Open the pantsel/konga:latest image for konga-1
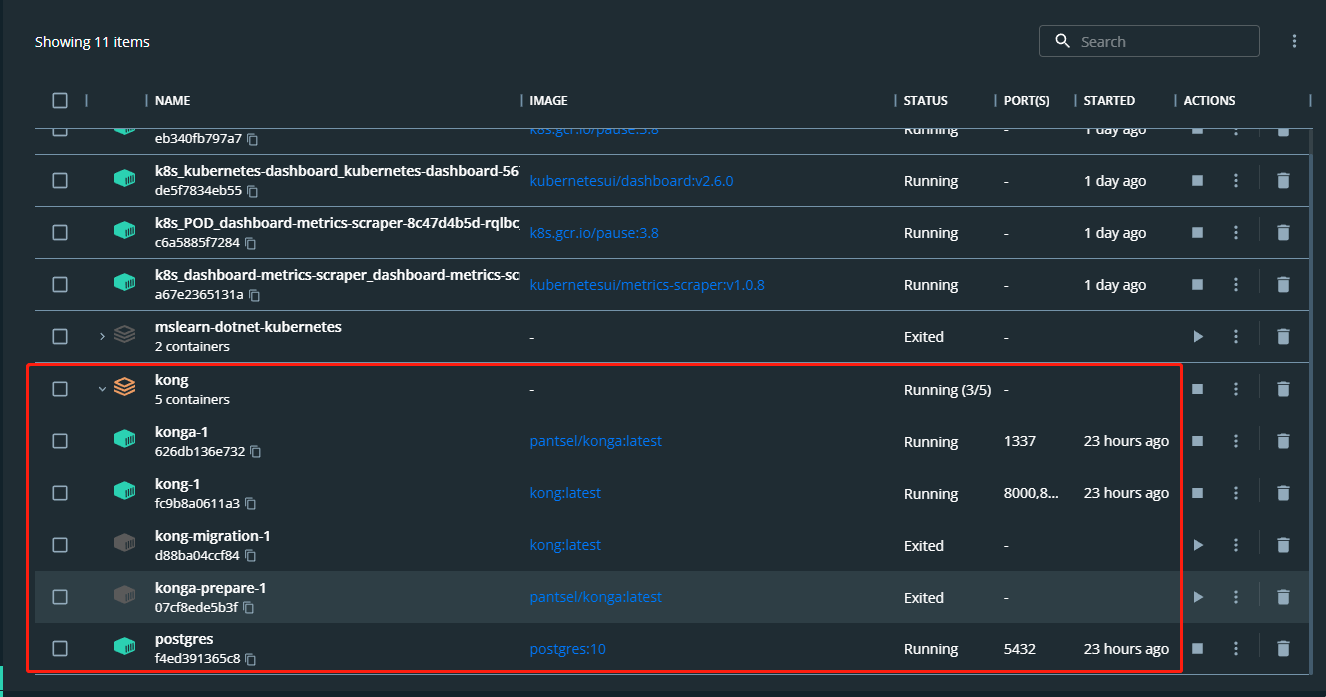Screen dimensions: 1326x697 595,441
